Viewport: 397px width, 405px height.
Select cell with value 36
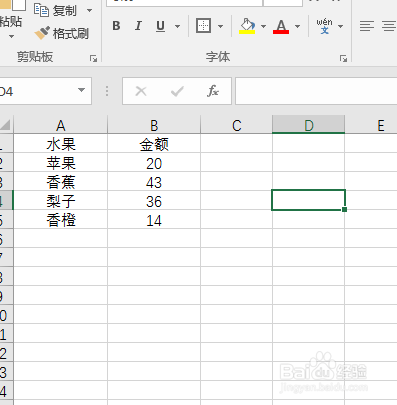154,201
